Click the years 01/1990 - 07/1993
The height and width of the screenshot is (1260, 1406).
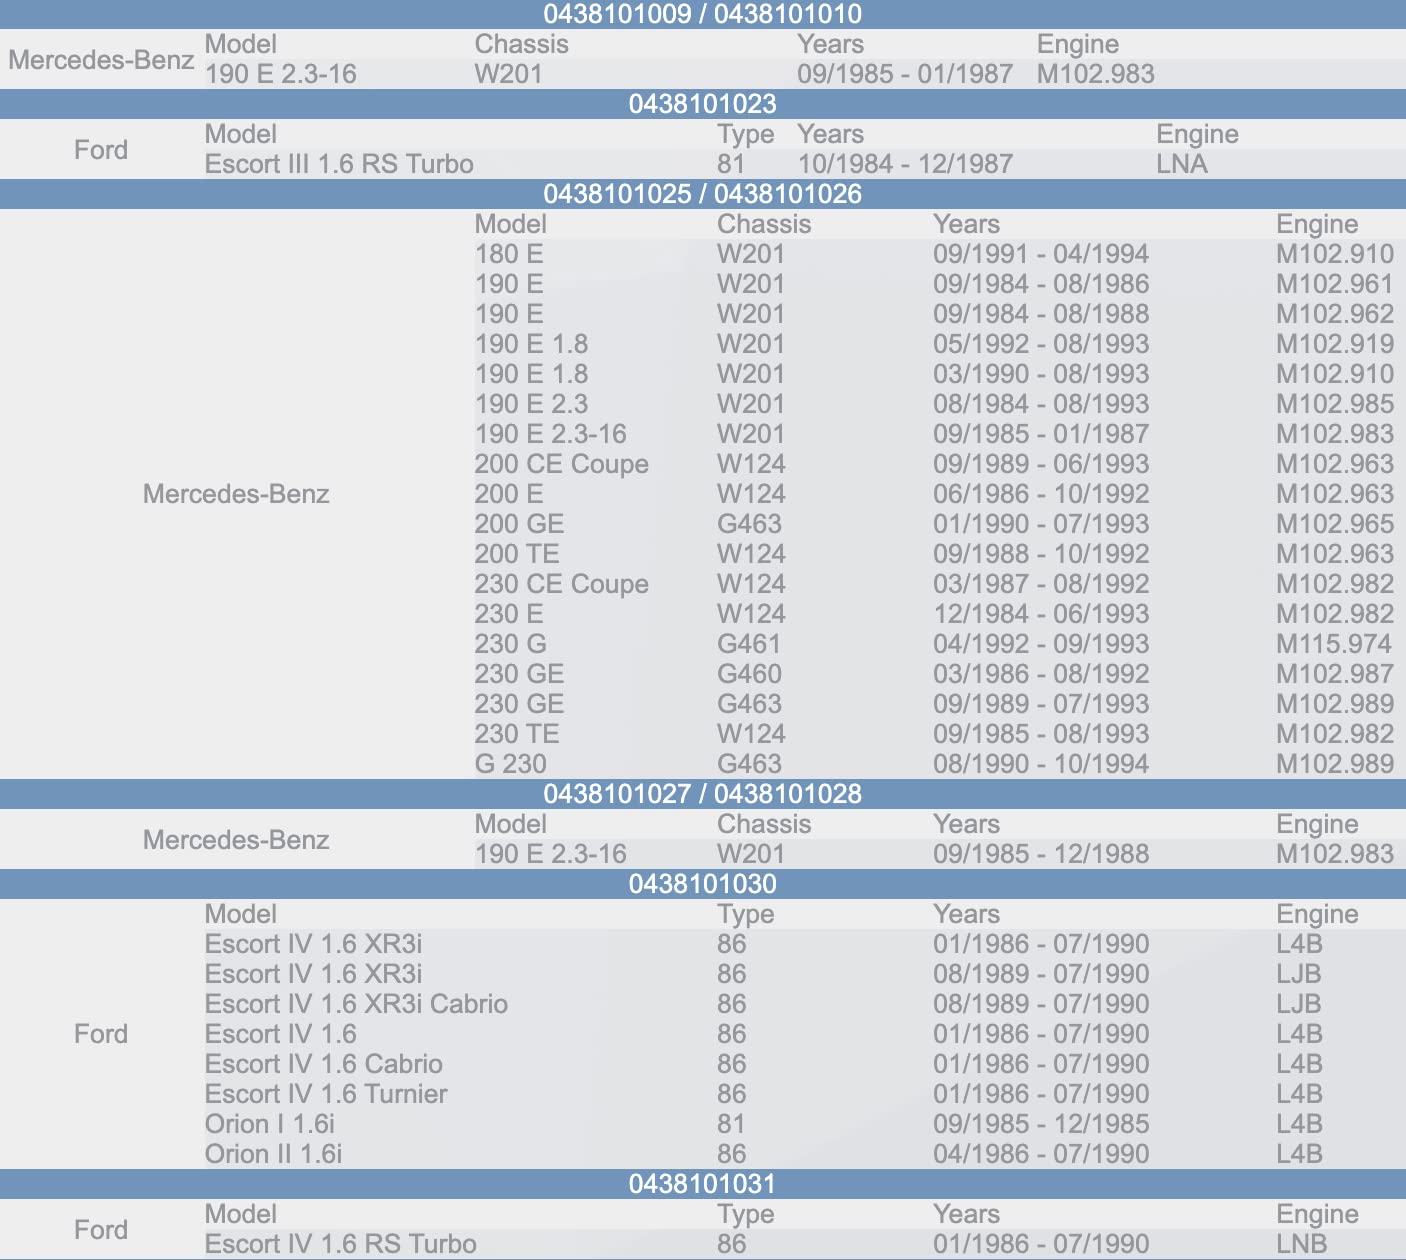(1041, 524)
